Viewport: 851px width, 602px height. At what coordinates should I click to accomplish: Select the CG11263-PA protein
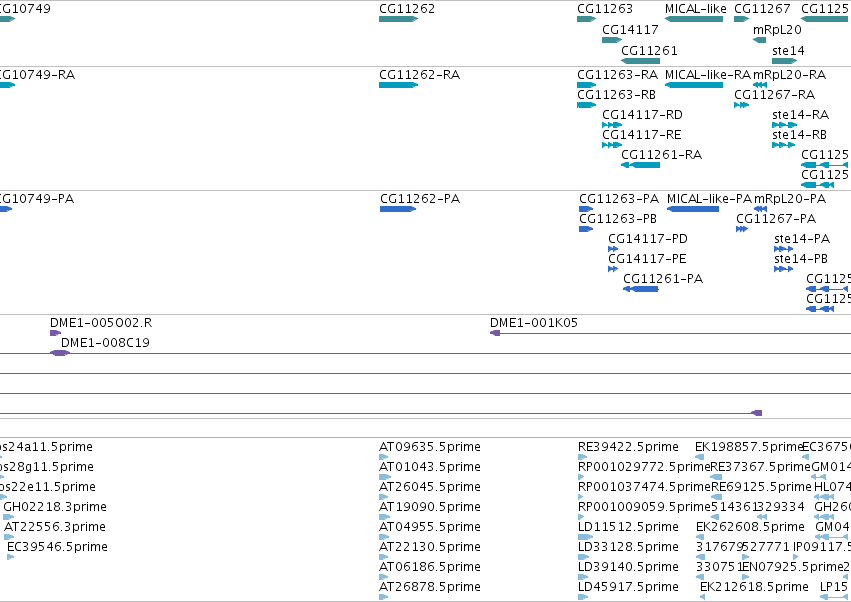[x=619, y=199]
